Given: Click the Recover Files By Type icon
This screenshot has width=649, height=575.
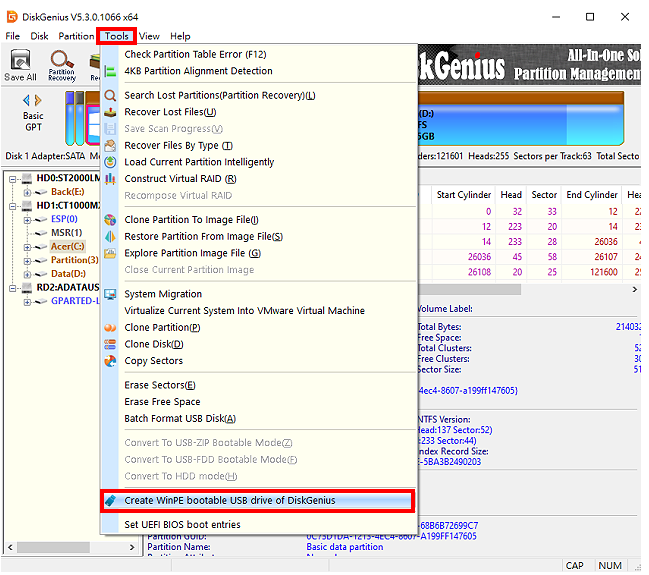Looking at the screenshot, I should [110, 146].
